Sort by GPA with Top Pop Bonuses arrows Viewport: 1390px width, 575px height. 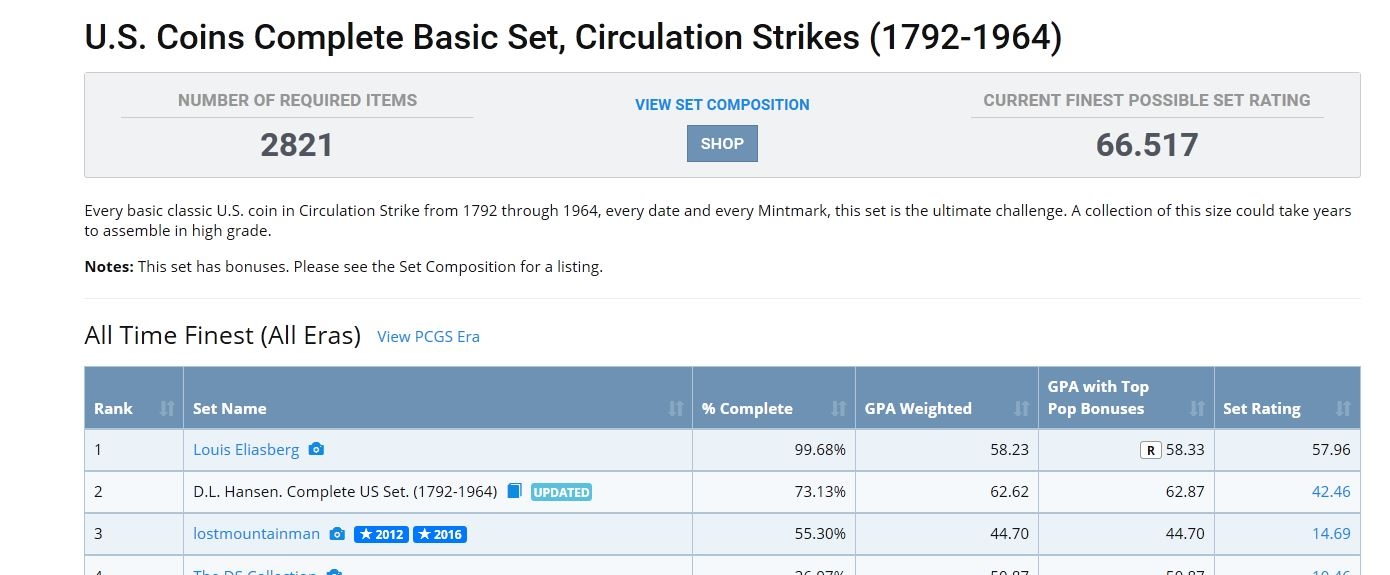point(1198,408)
